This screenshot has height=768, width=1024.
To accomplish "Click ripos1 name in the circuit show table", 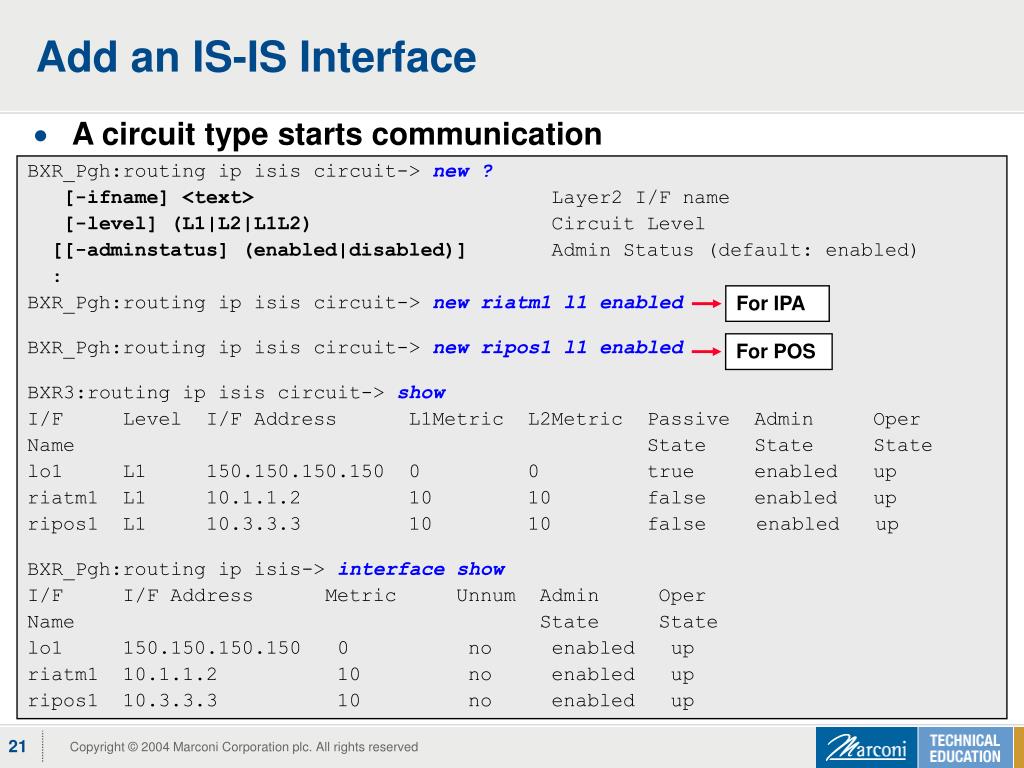I will click(62, 524).
